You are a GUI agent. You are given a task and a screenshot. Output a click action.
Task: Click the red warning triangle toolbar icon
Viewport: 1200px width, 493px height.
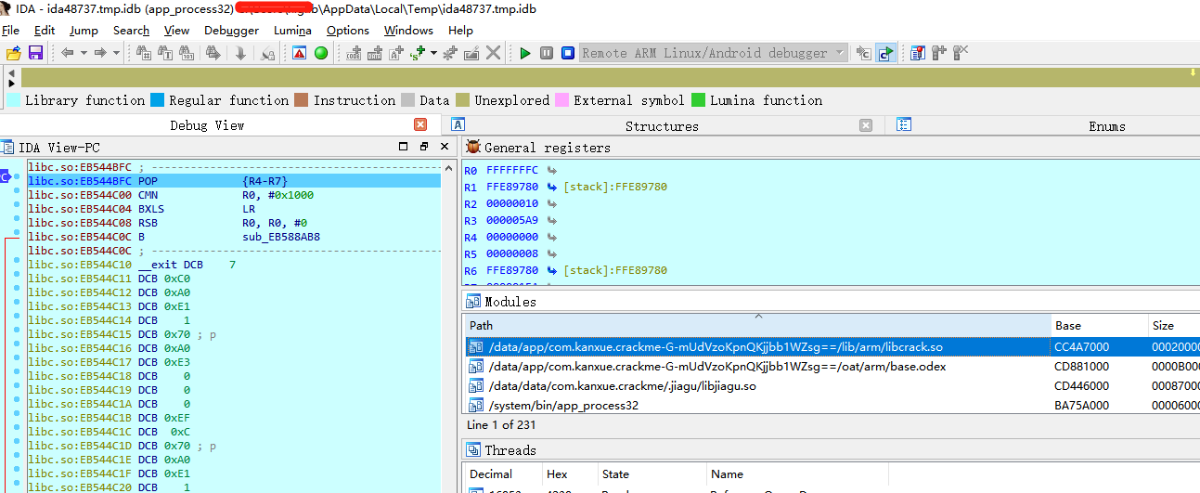click(x=299, y=52)
